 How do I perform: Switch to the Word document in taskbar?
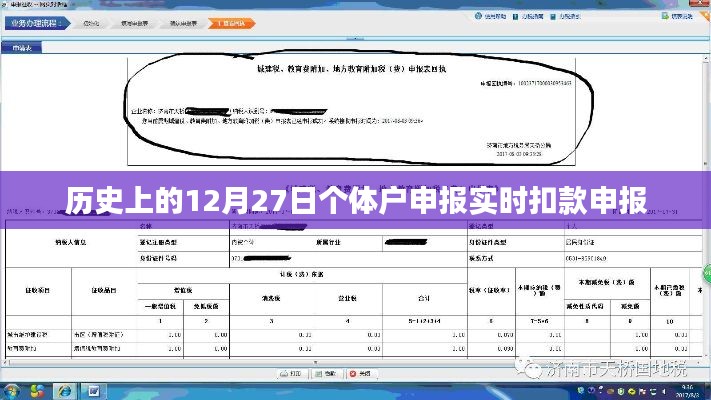click(x=94, y=391)
